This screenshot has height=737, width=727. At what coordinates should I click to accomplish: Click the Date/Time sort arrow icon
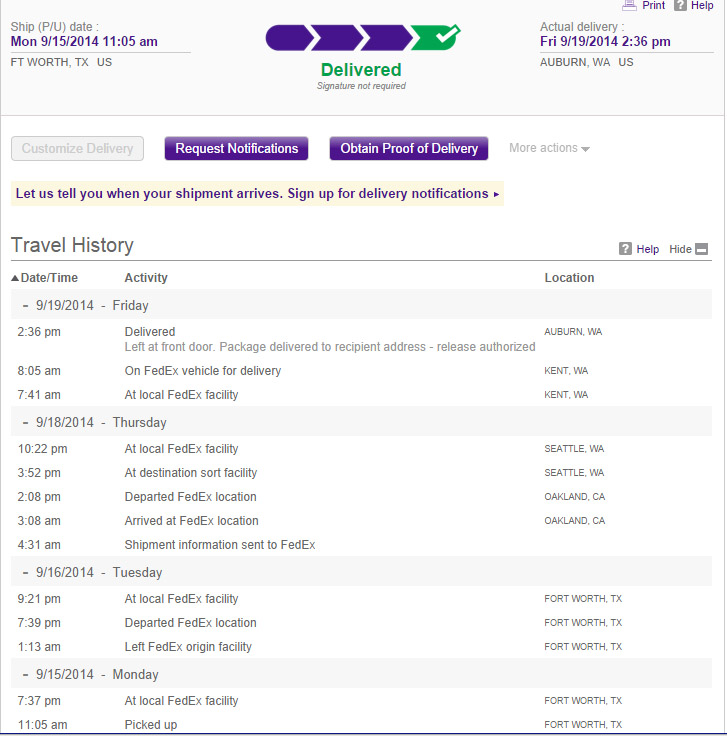click(x=15, y=278)
